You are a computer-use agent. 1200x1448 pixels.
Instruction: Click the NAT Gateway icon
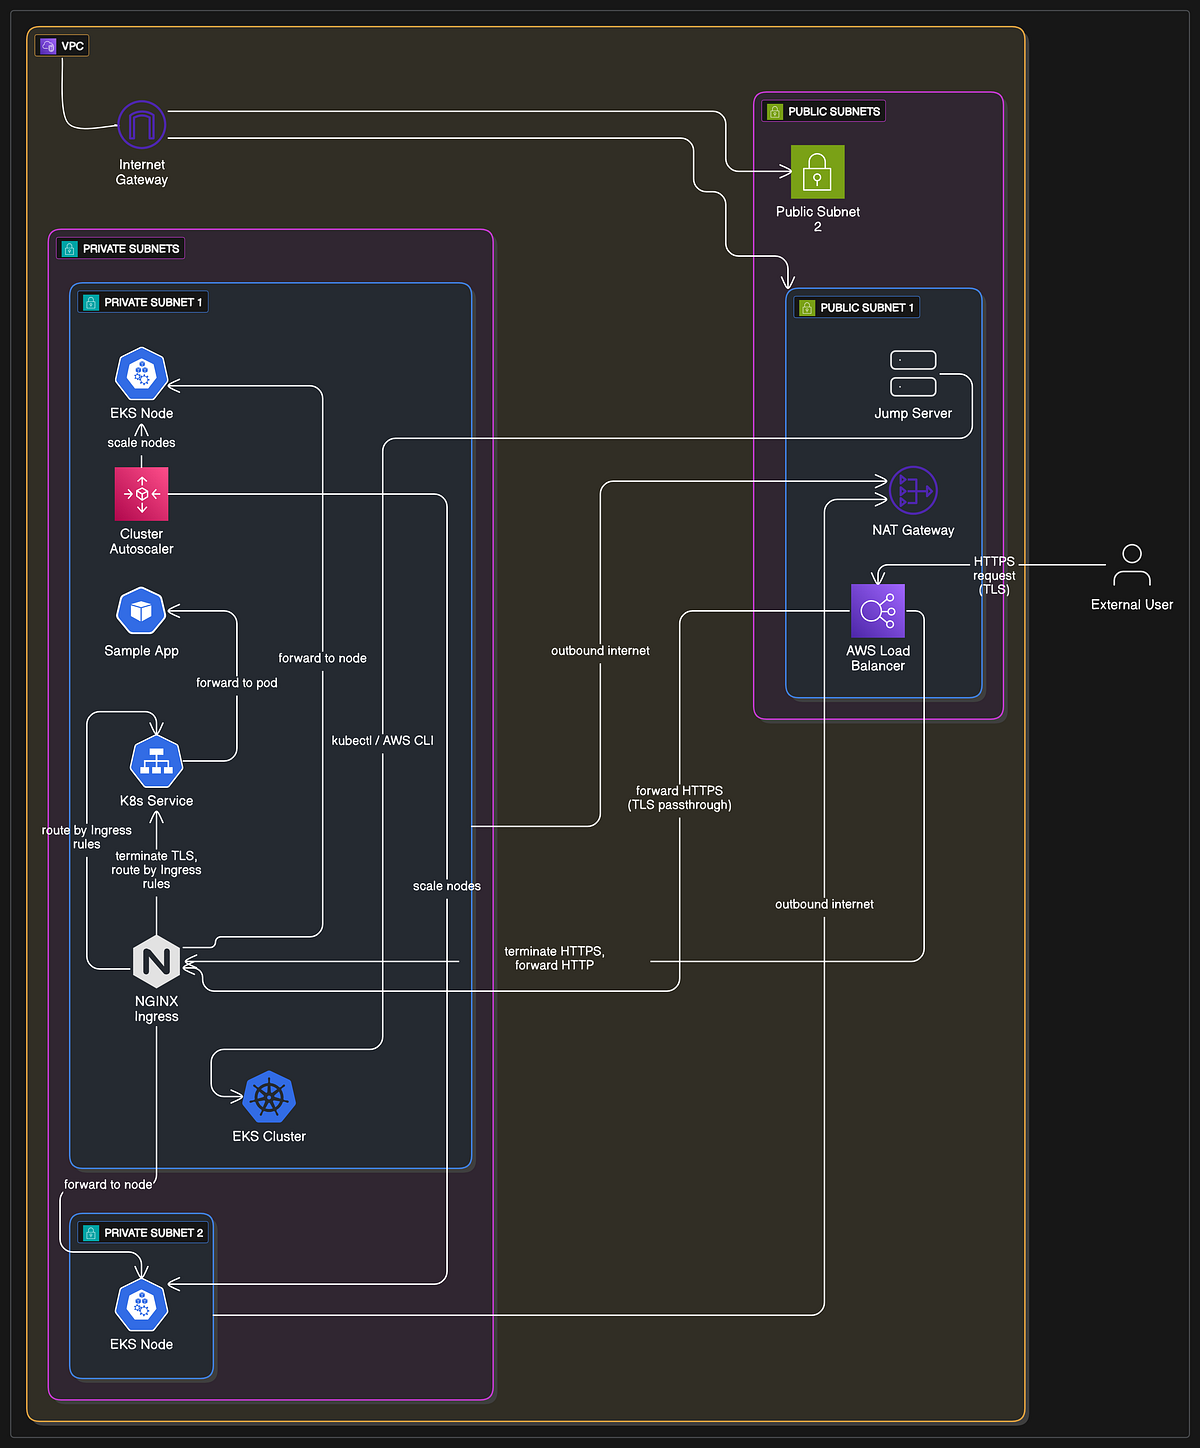pos(913,491)
